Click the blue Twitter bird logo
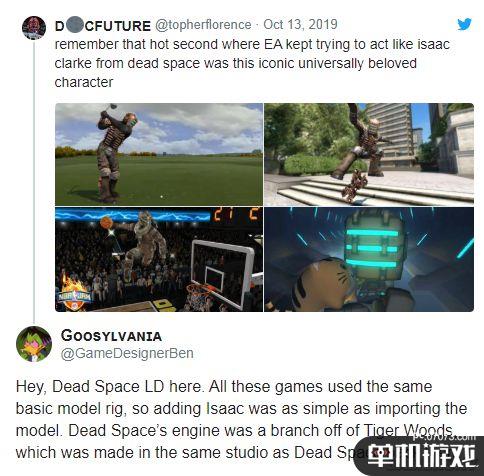This screenshot has width=484, height=476. 464,25
